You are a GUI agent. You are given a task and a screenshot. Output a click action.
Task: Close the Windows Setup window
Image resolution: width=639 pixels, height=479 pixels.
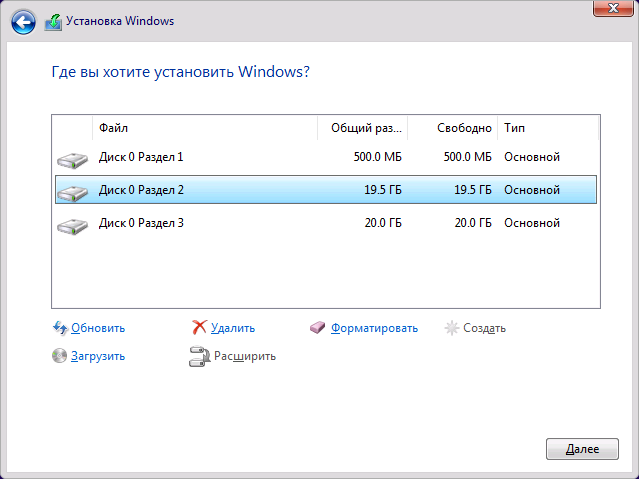[613, 8]
